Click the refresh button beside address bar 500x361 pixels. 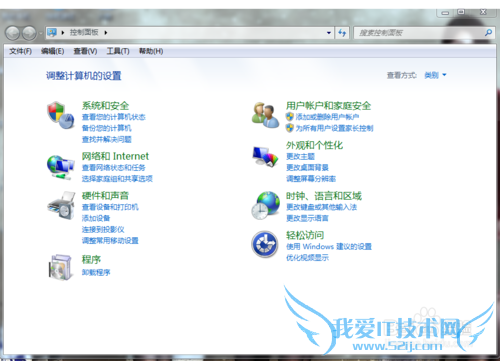click(342, 33)
